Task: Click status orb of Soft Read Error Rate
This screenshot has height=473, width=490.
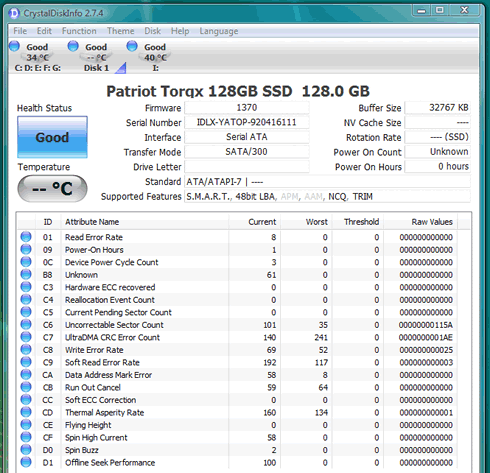Action: coord(26,362)
